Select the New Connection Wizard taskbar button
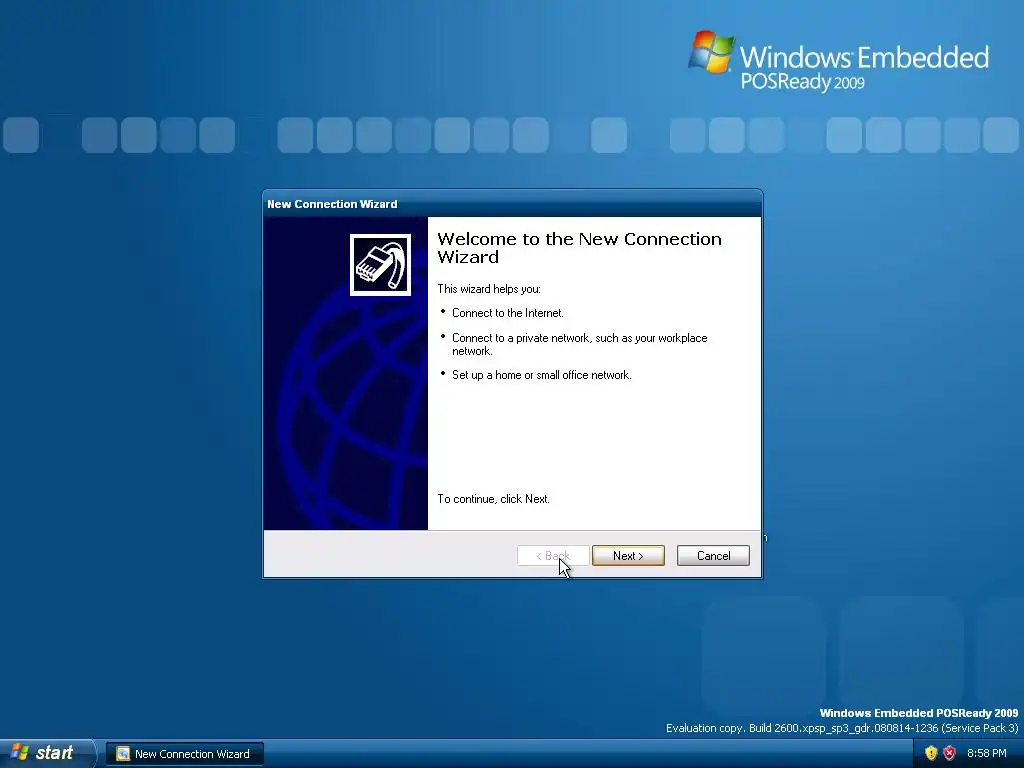This screenshot has height=768, width=1024. [185, 754]
